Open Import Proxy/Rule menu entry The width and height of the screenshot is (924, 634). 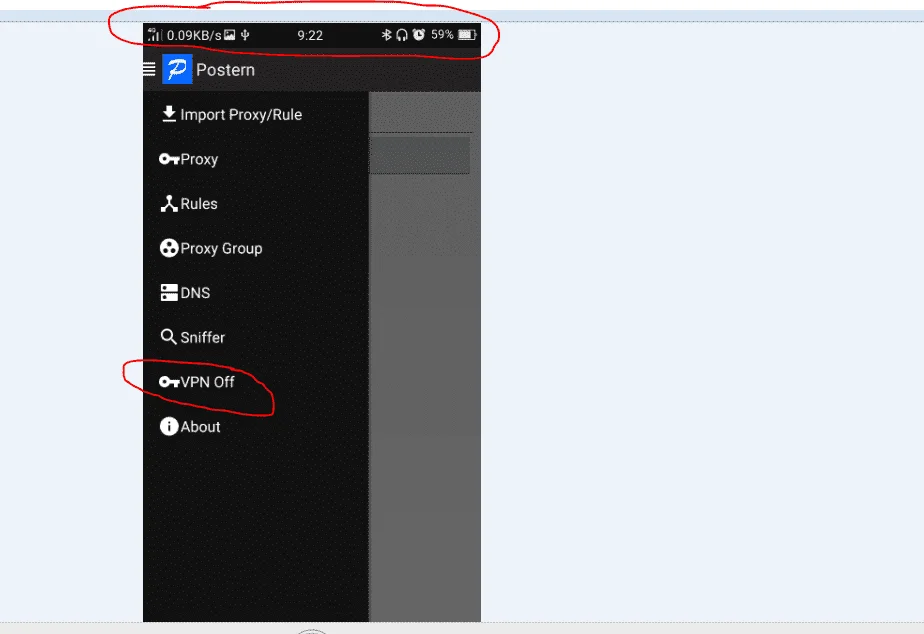click(x=256, y=114)
